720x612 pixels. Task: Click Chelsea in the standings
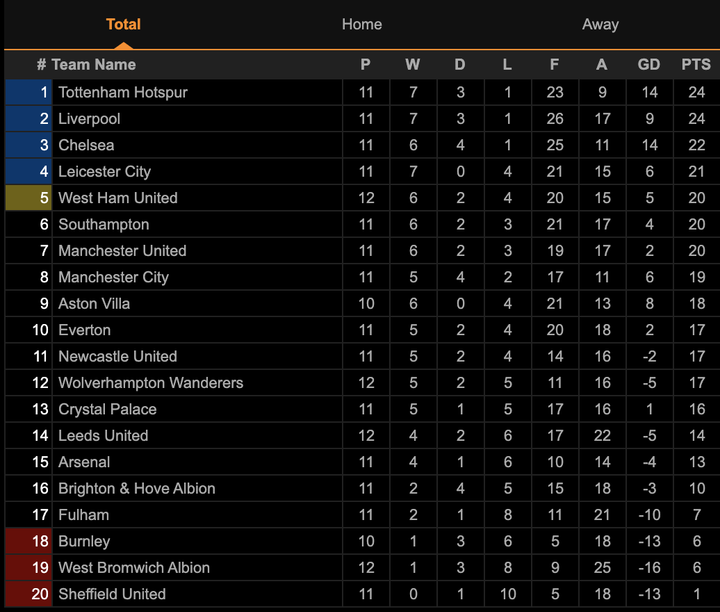[86, 145]
